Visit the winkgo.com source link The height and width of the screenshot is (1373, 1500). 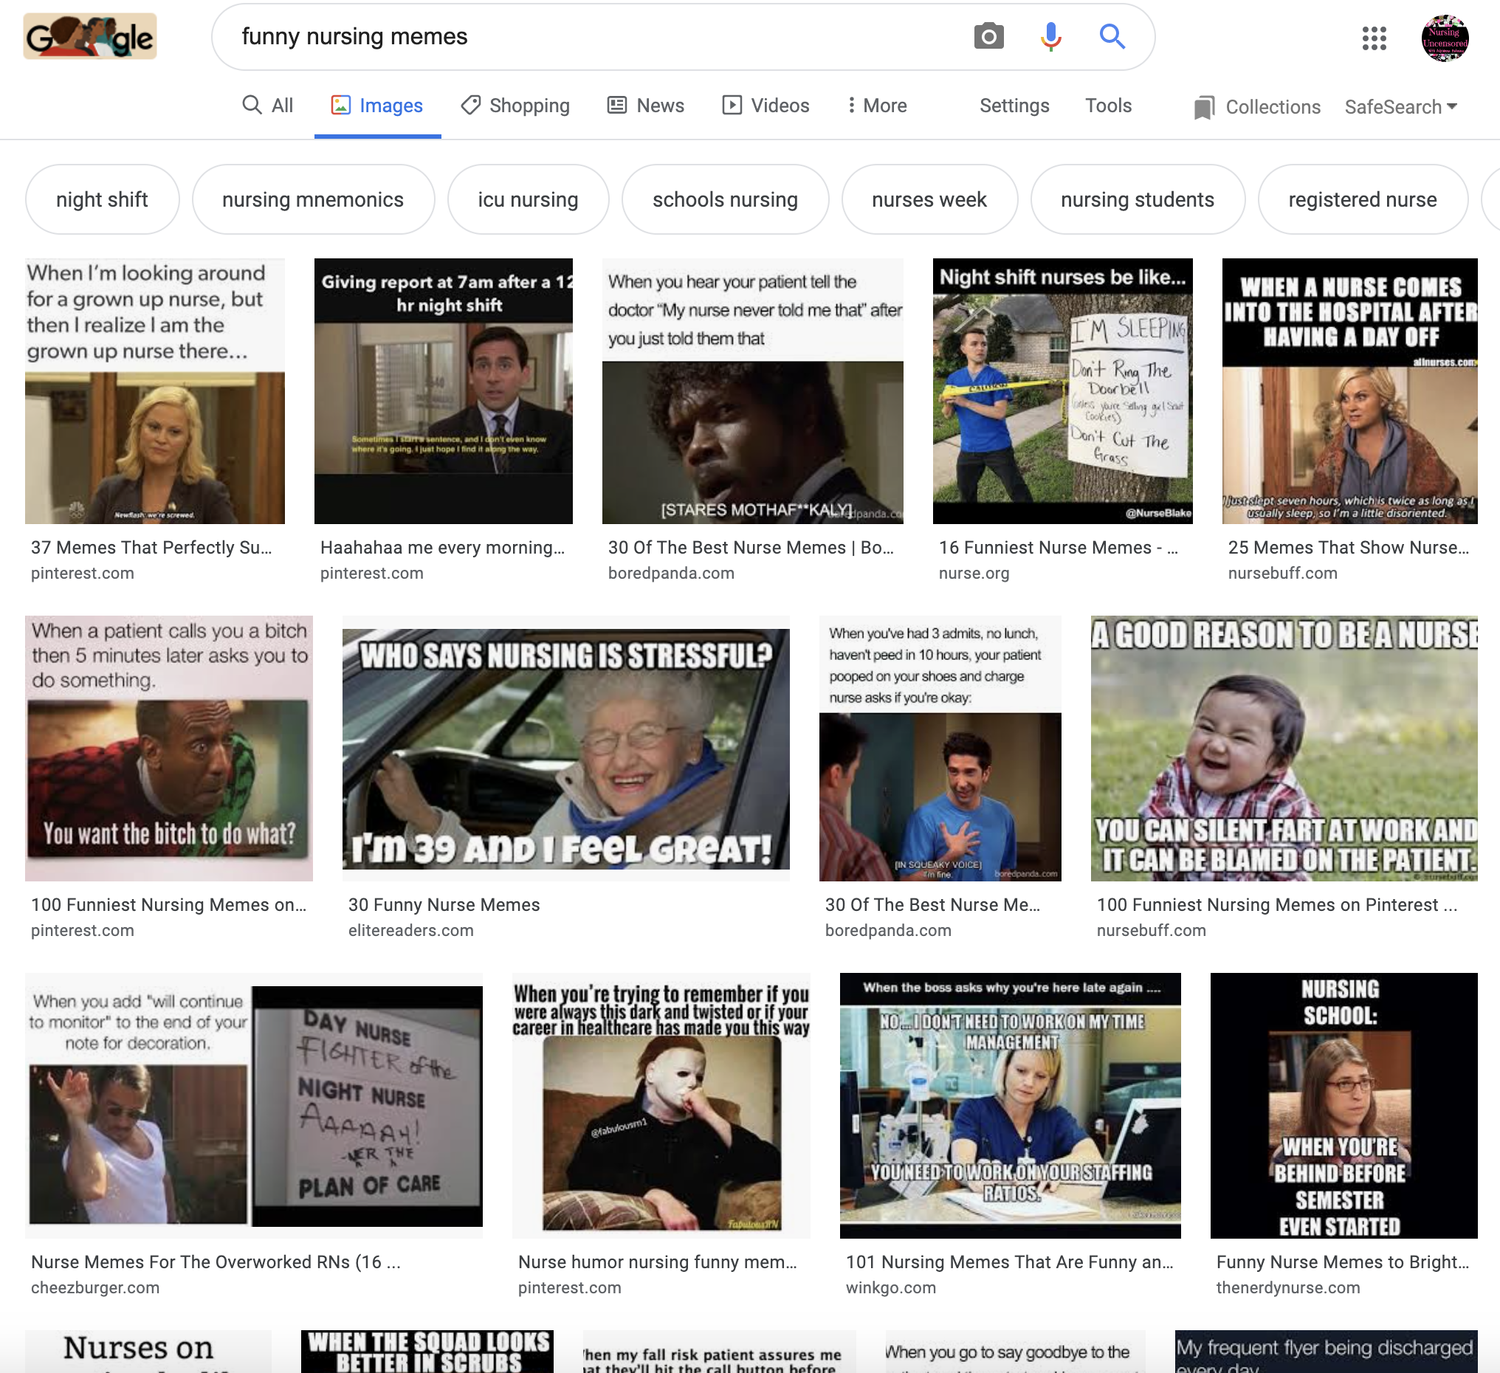click(891, 1288)
